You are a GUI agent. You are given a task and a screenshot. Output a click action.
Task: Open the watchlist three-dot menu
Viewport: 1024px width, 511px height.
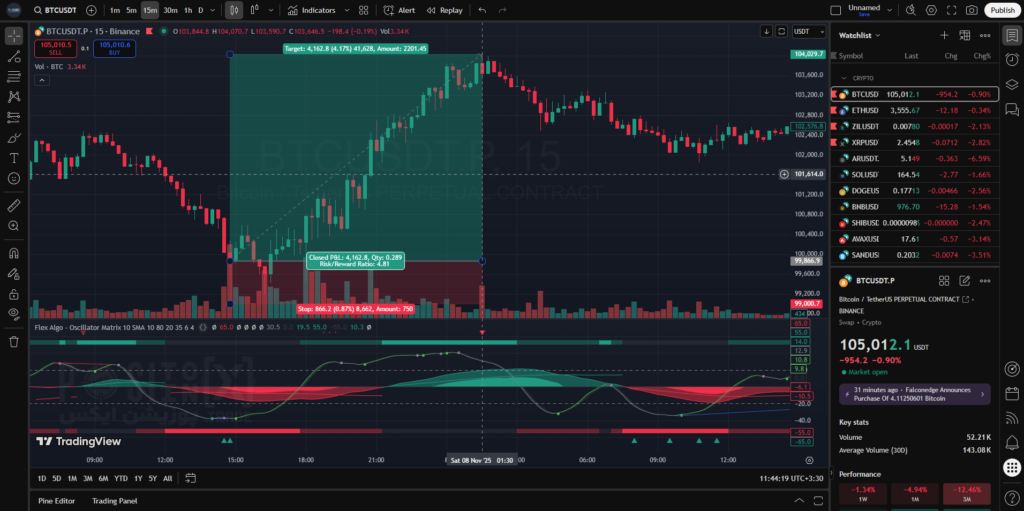click(985, 35)
